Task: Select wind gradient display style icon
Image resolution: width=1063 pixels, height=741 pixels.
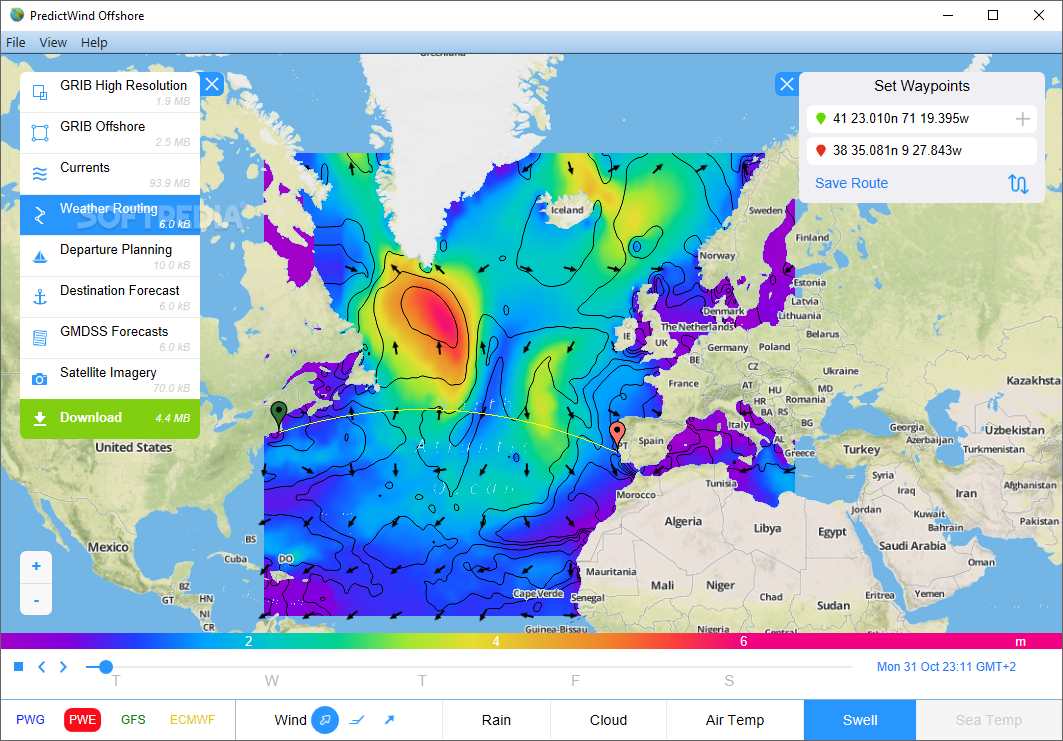Action: pos(325,720)
